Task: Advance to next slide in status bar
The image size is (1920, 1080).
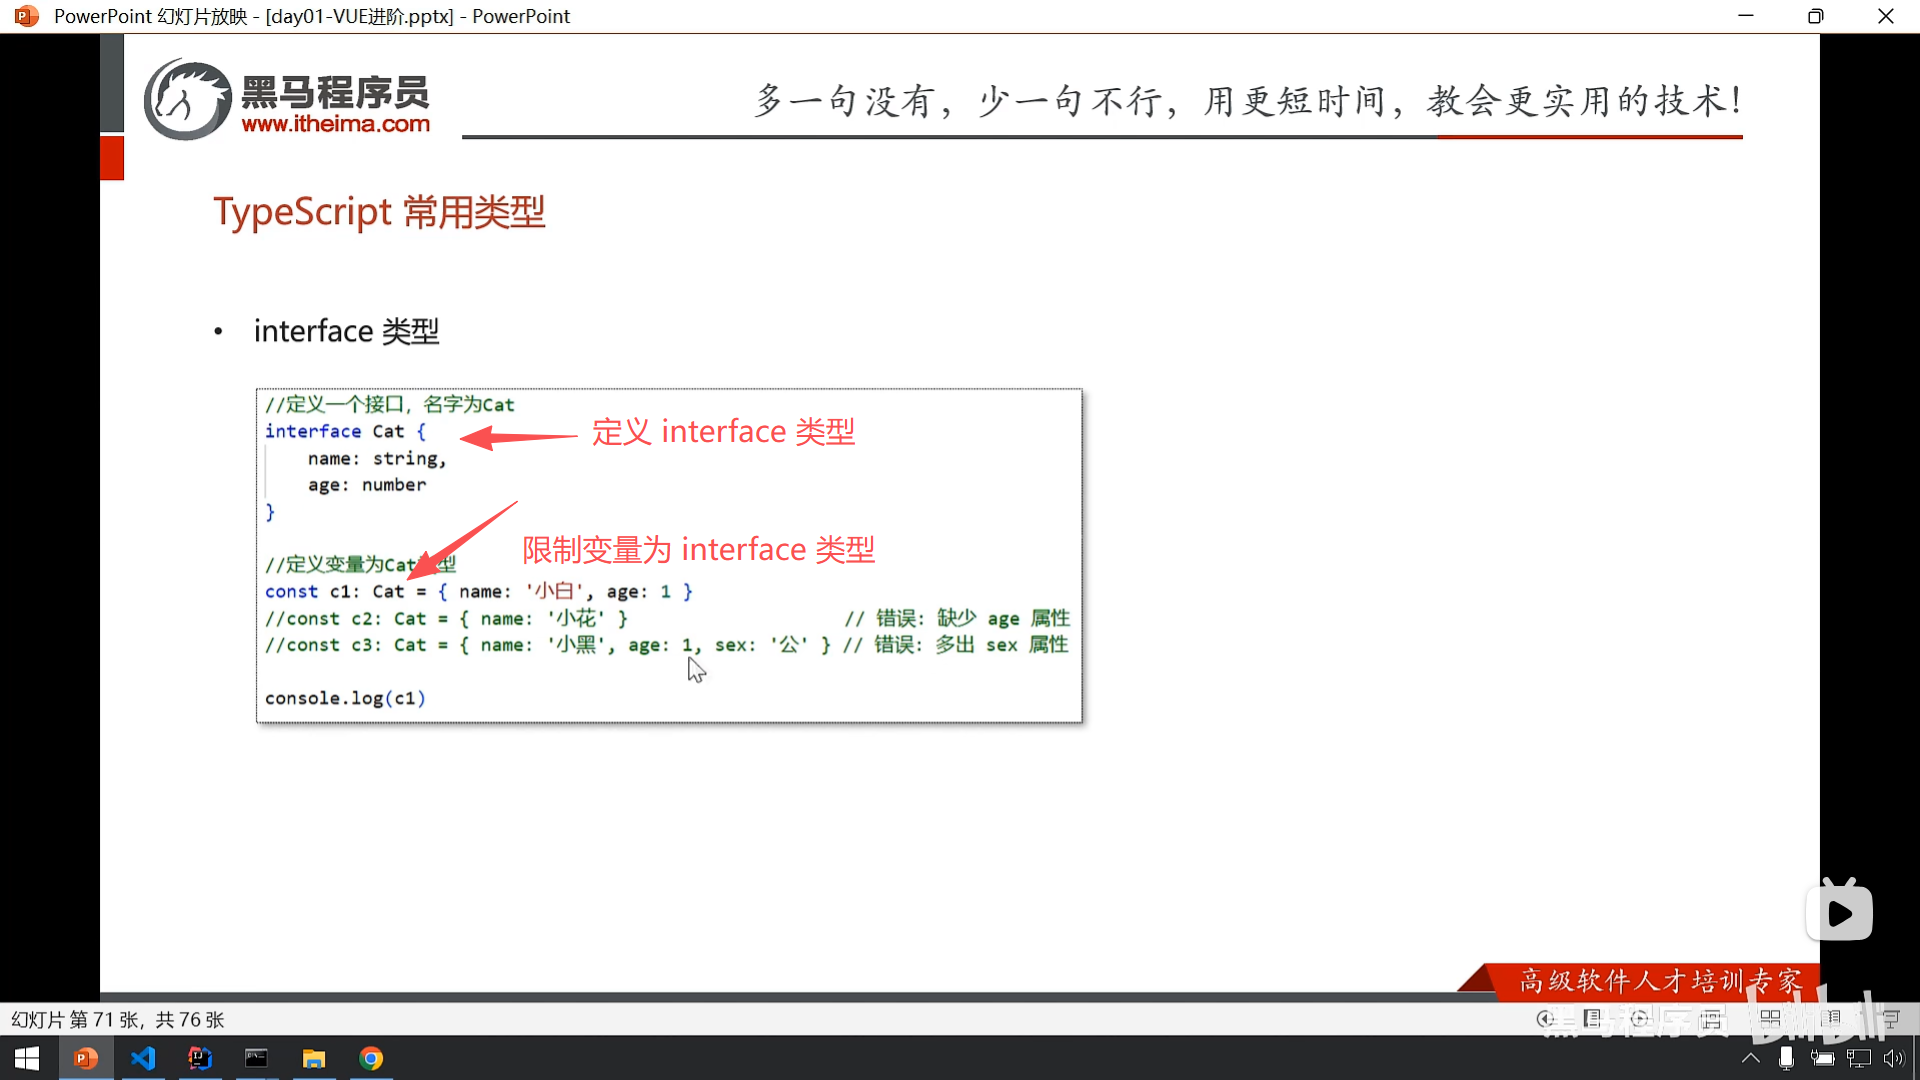Action: coord(1639,1019)
